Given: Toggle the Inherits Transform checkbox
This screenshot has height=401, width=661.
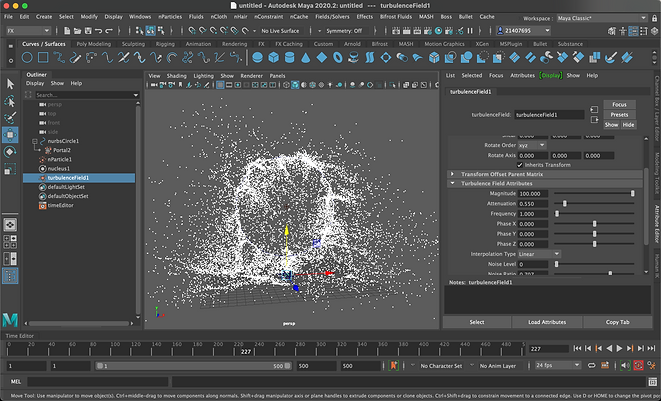Looking at the screenshot, I should pyautogui.click(x=520, y=165).
